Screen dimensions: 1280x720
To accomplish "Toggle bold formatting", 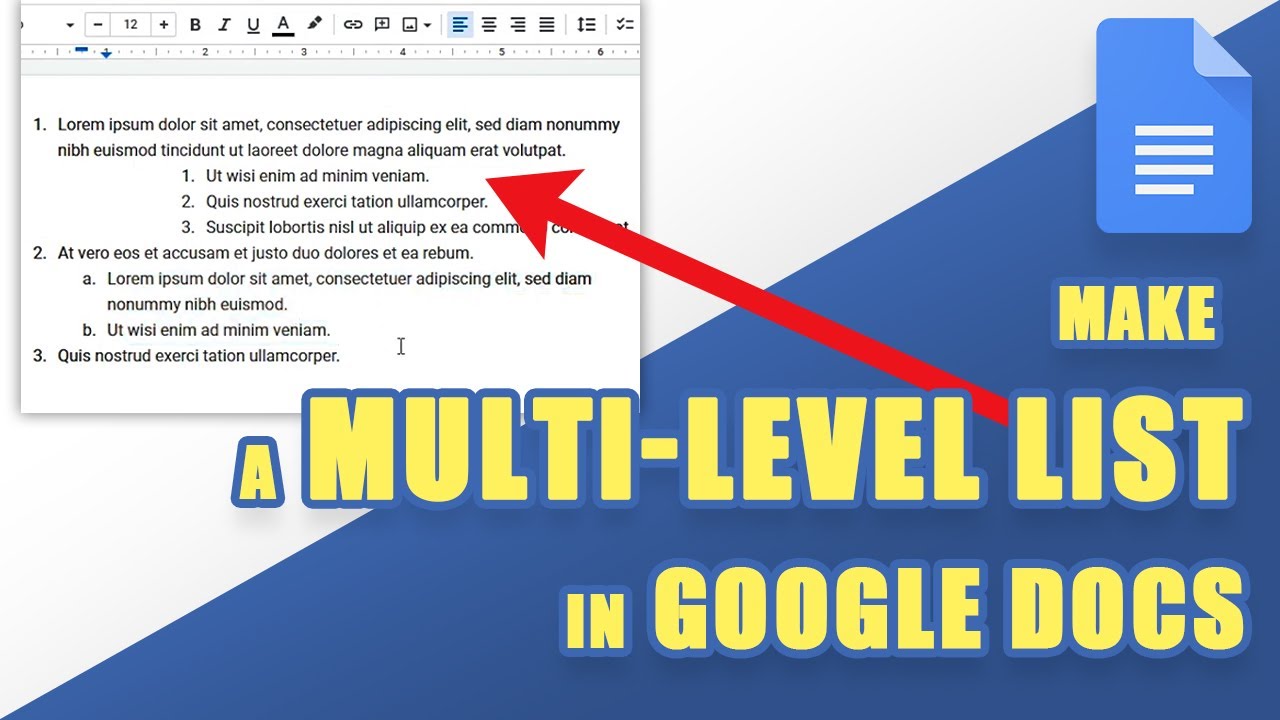I will click(195, 25).
